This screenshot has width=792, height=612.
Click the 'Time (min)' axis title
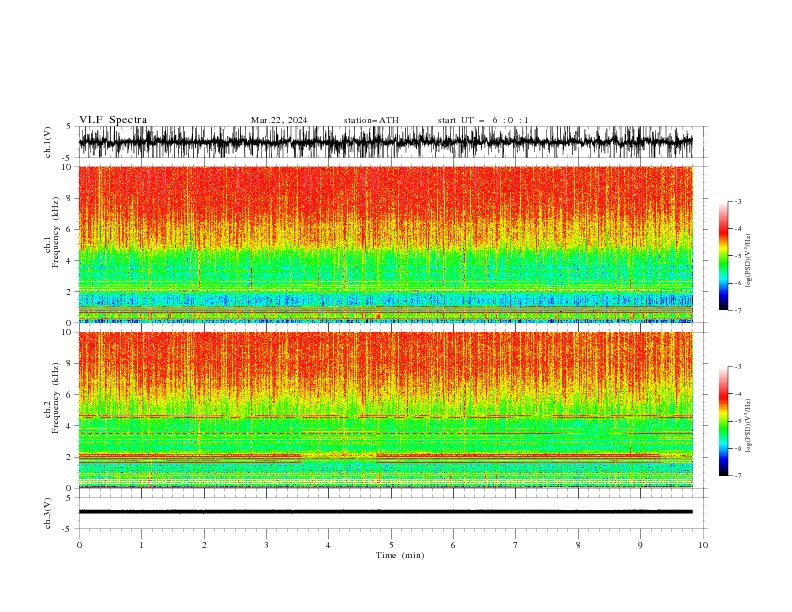point(400,555)
